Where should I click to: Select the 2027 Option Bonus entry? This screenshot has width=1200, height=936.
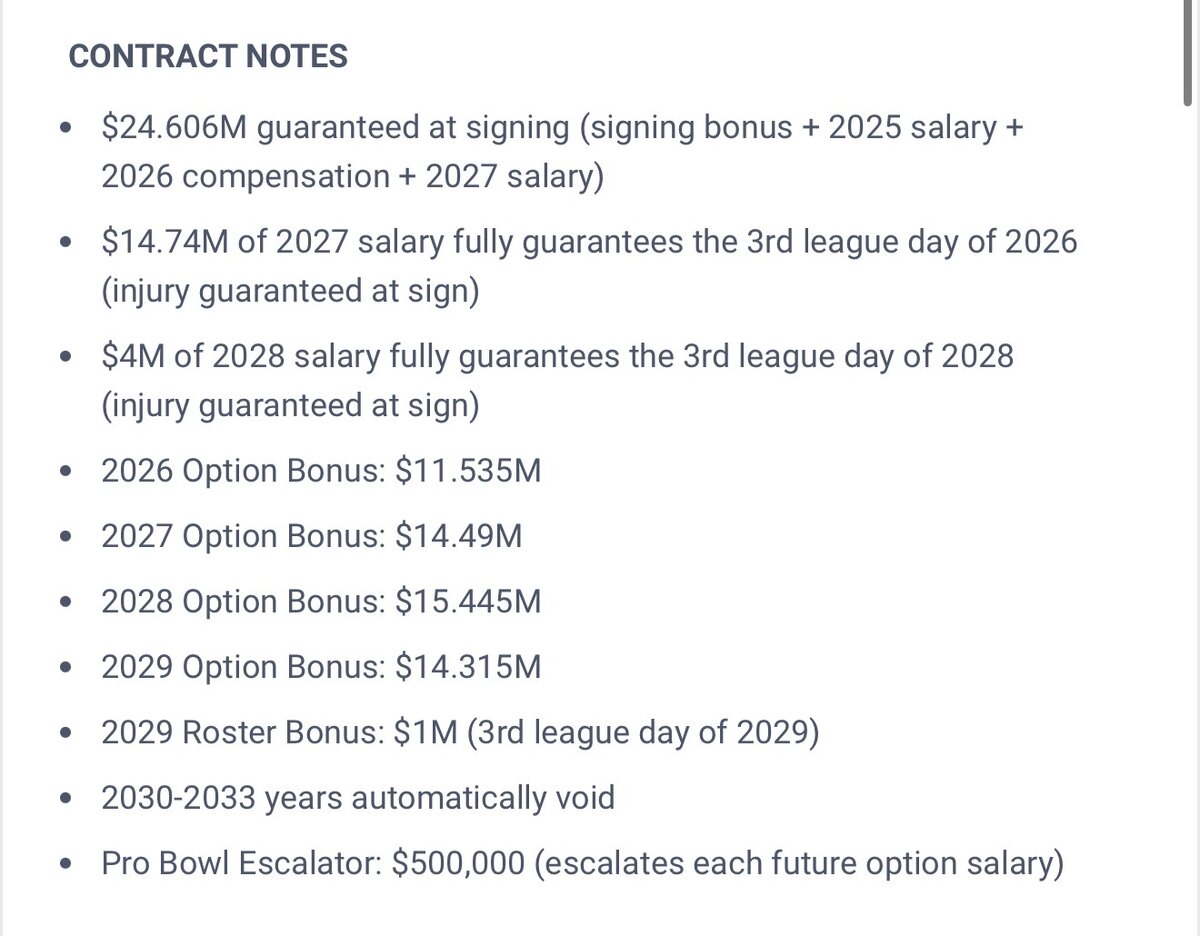click(311, 536)
